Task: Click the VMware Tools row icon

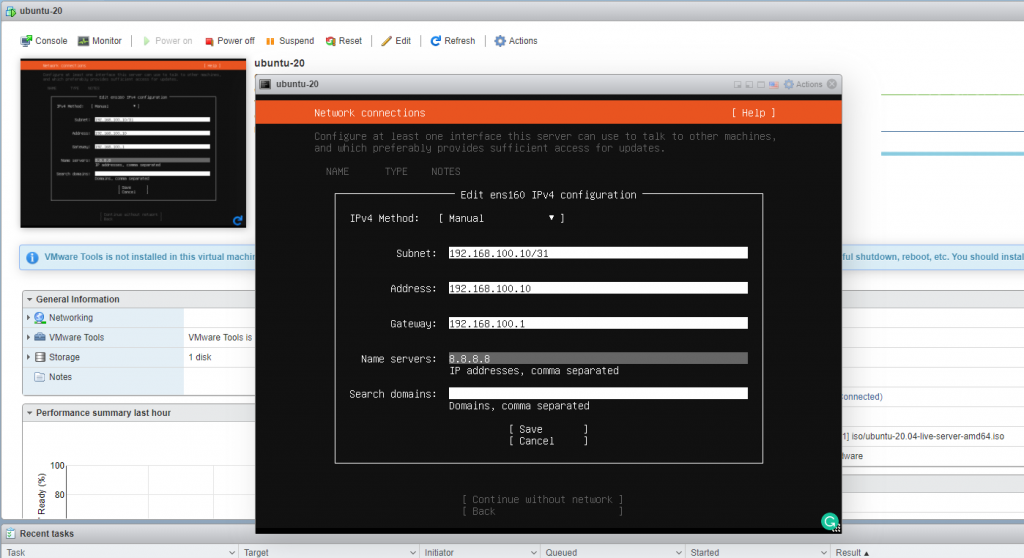Action: (x=40, y=337)
